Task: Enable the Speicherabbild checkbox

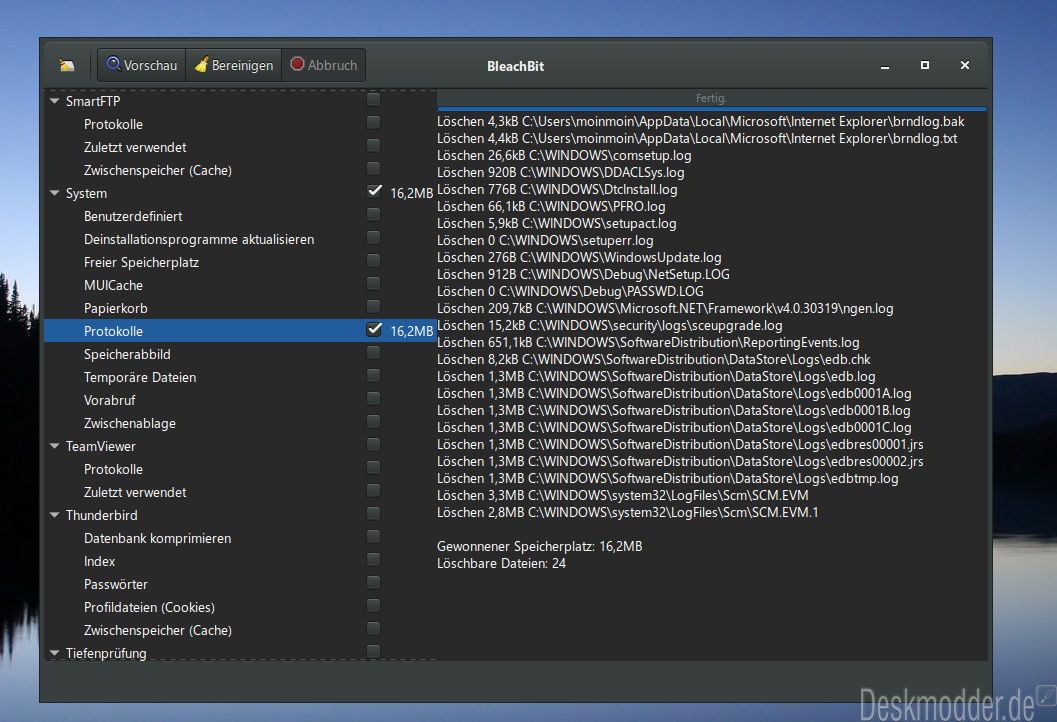Action: click(x=373, y=353)
